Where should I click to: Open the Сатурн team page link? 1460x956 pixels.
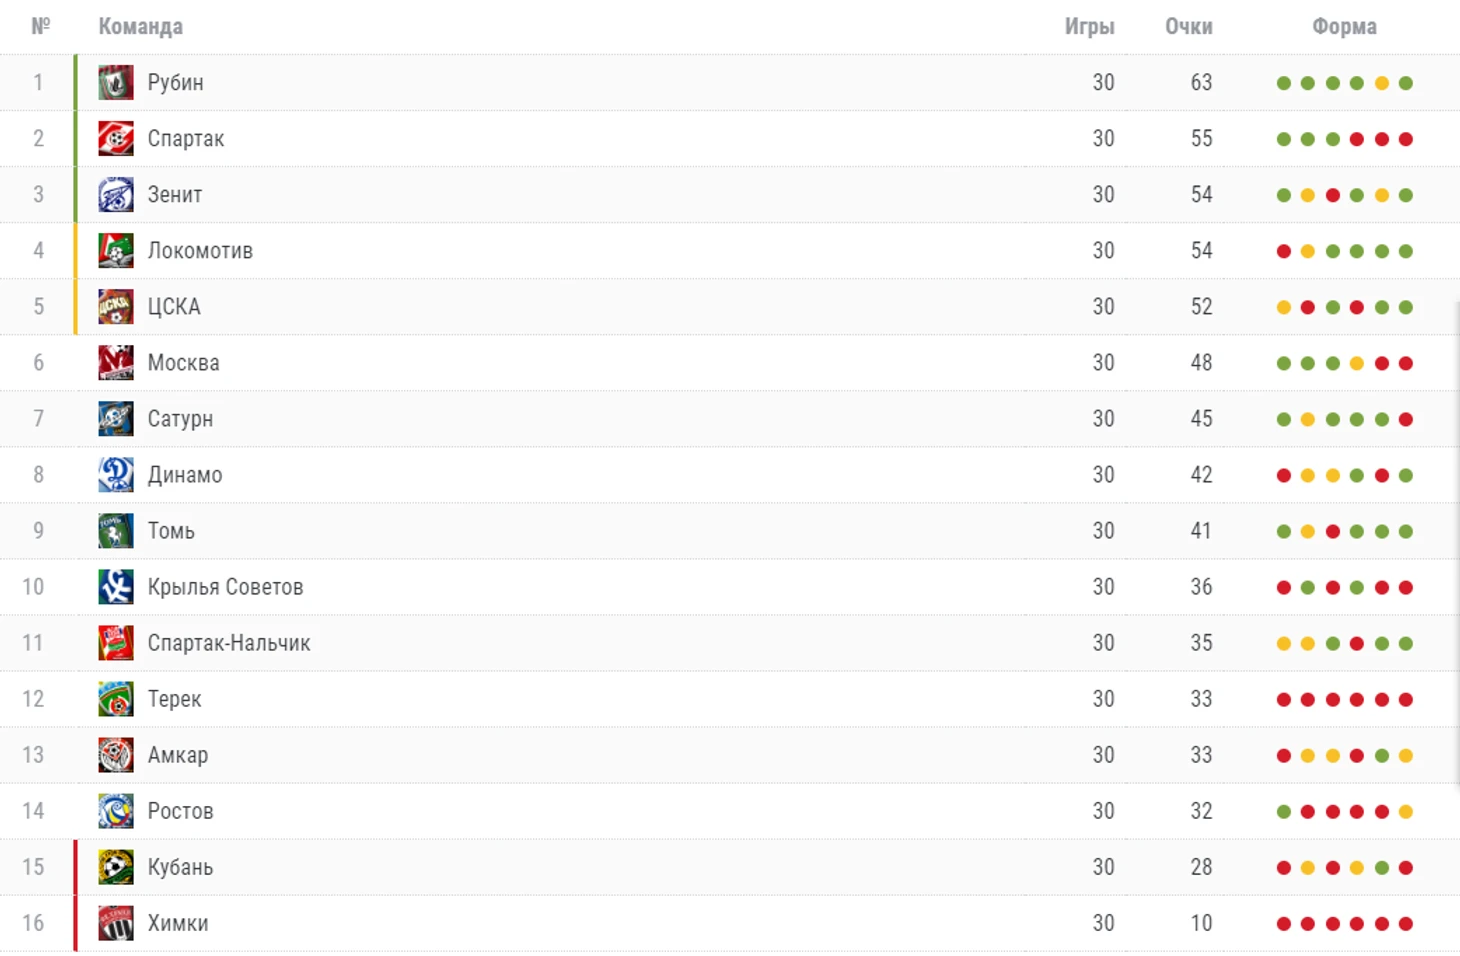coord(180,419)
